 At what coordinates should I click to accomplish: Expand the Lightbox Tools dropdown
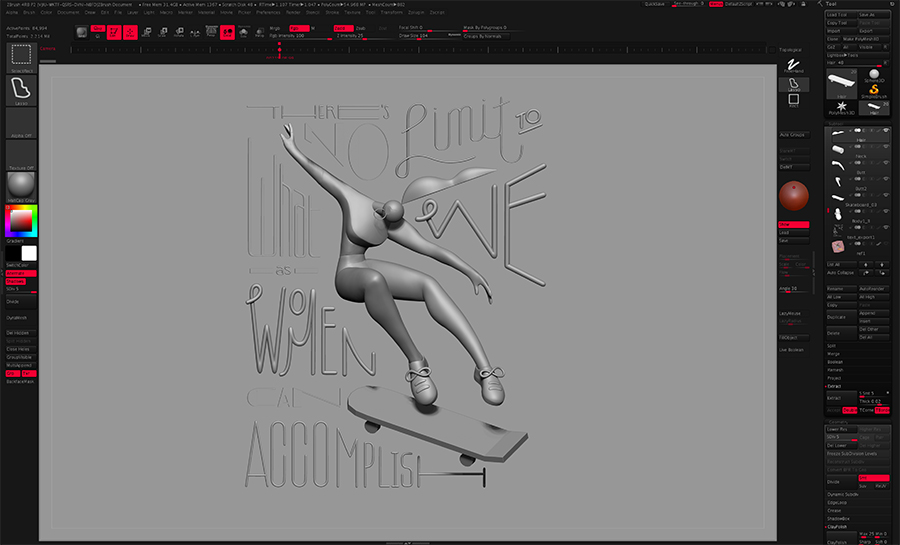858,55
